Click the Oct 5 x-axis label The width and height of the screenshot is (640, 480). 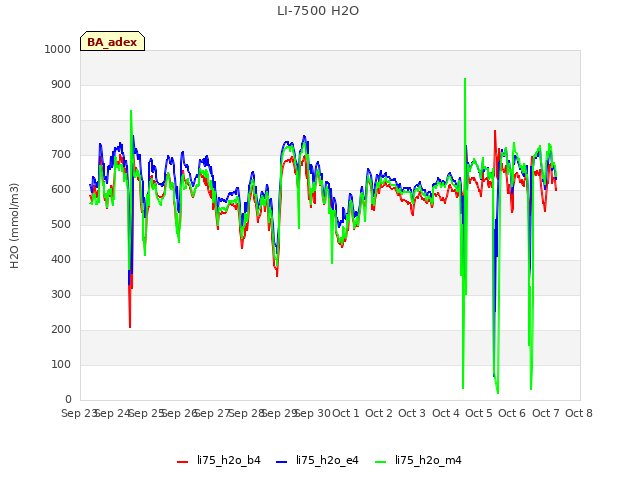(x=479, y=413)
